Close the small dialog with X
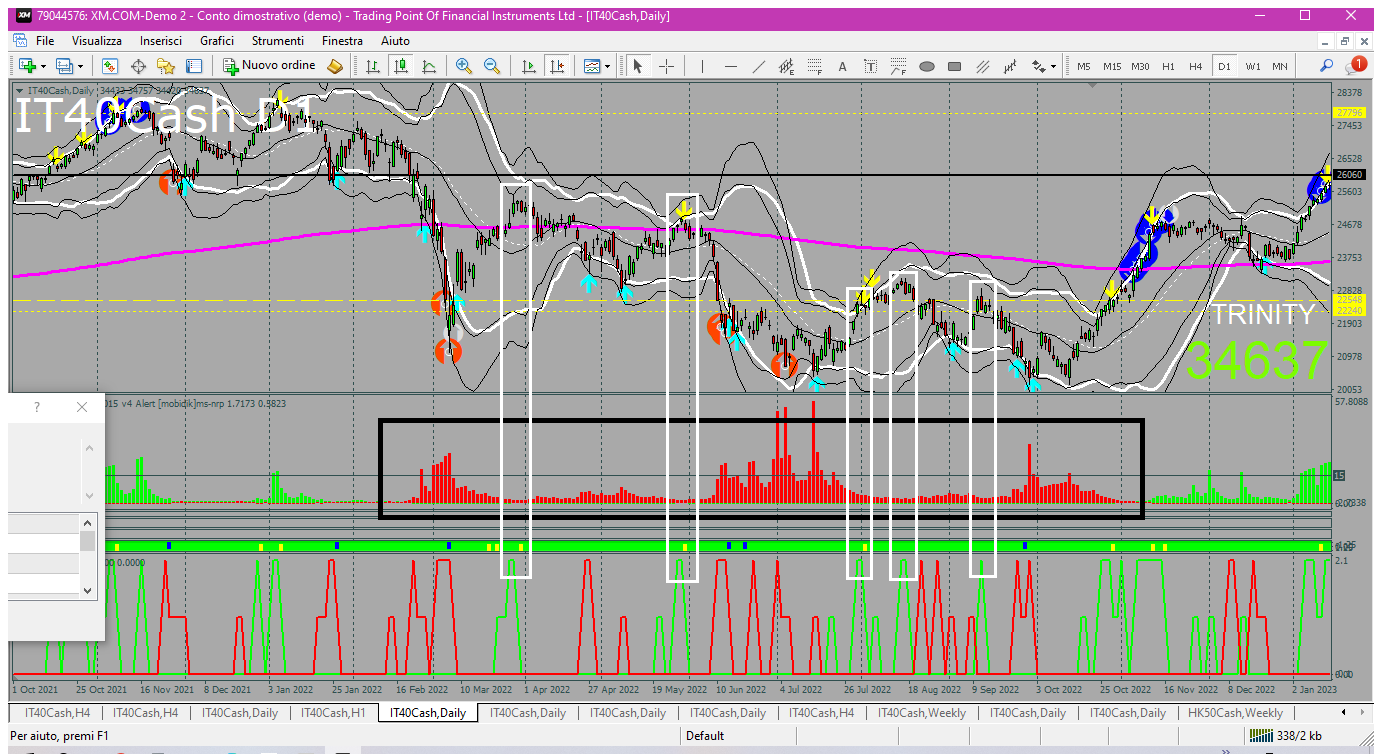The width and height of the screenshot is (1382, 754). 82,407
